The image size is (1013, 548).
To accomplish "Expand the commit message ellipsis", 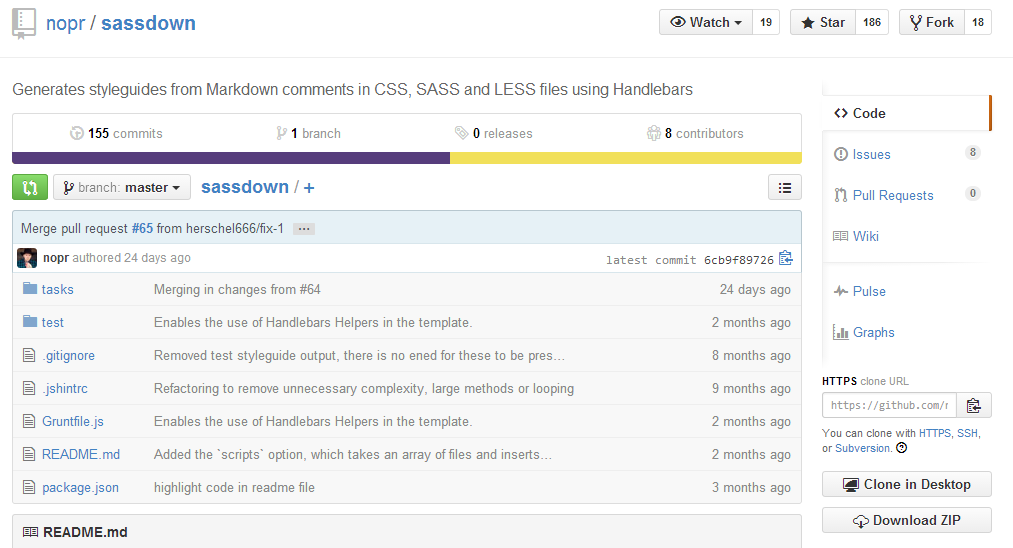I will pos(304,229).
